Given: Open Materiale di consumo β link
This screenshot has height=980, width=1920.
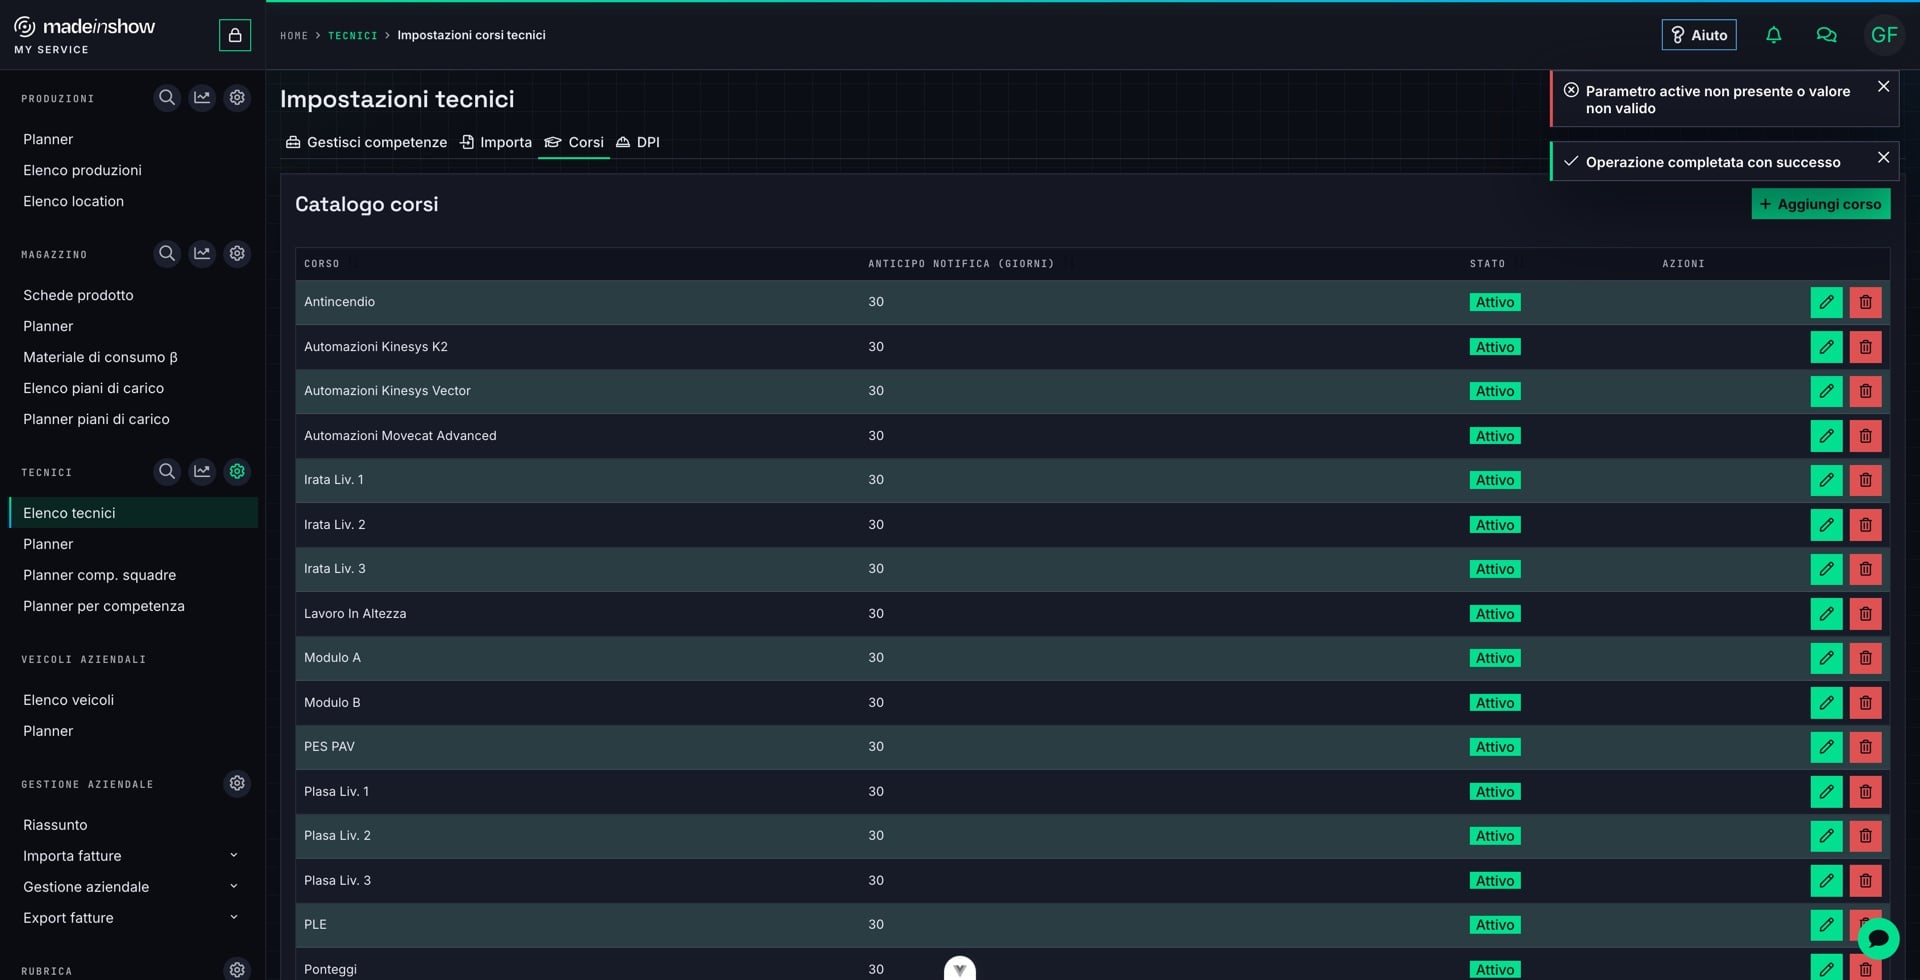Looking at the screenshot, I should [100, 357].
